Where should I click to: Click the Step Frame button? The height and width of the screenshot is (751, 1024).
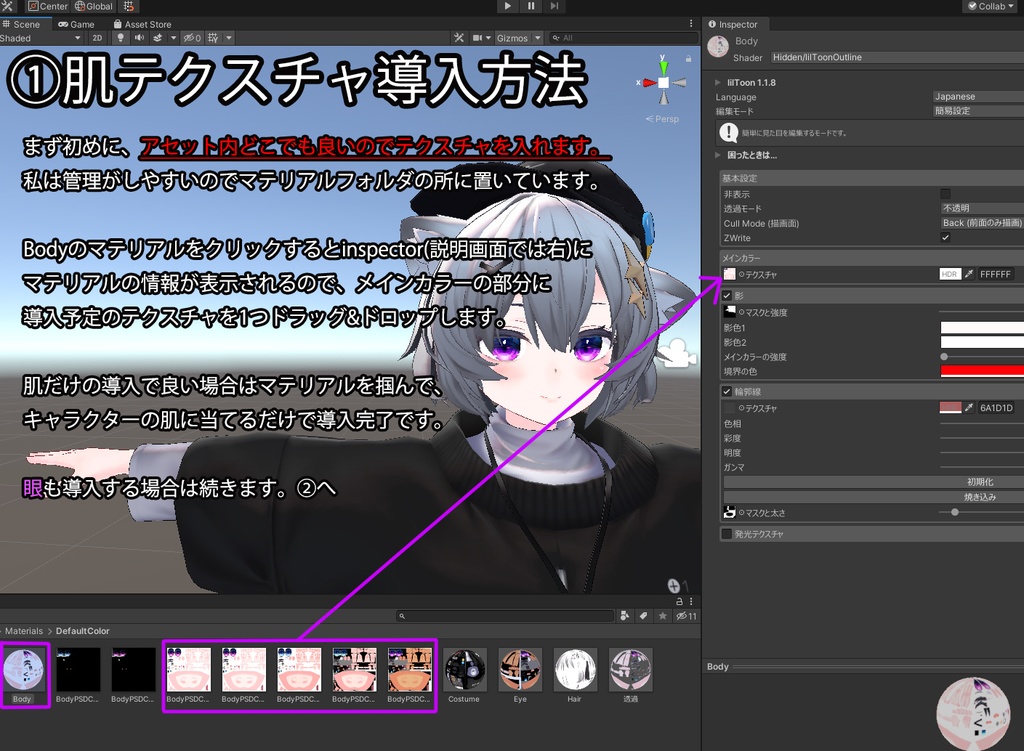click(x=553, y=6)
